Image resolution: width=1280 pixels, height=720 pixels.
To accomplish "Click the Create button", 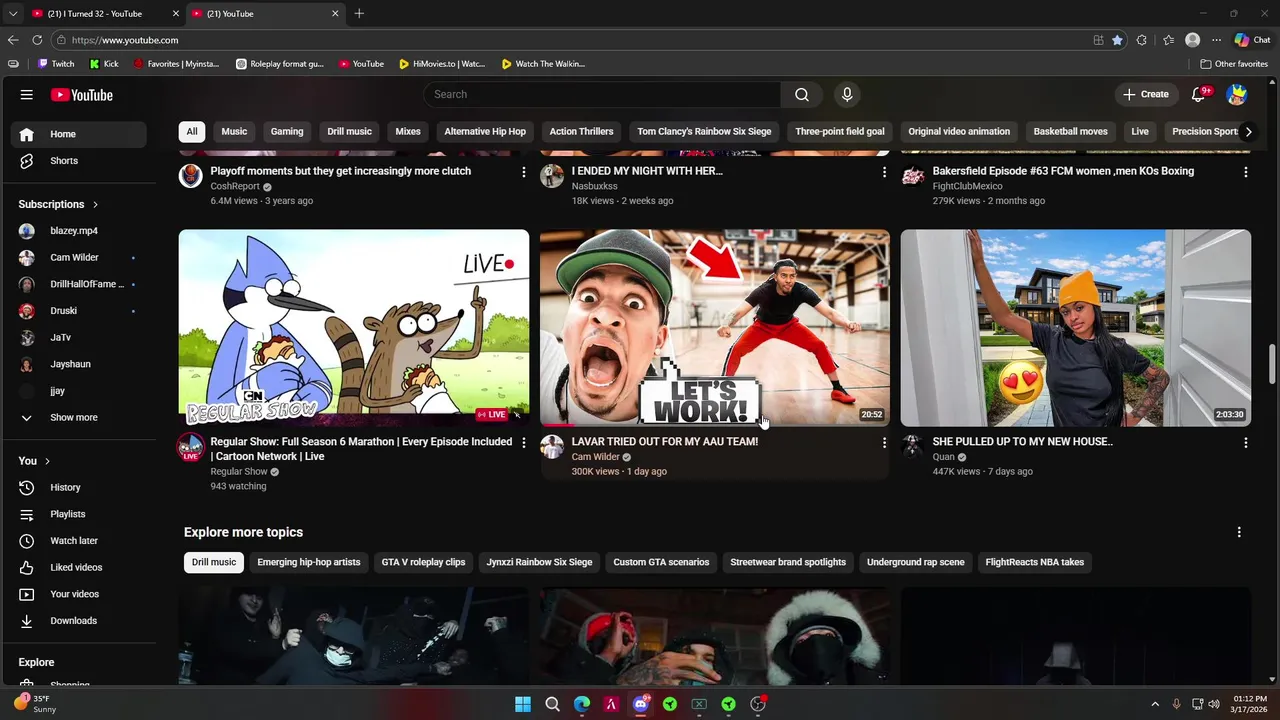I will coord(1146,94).
